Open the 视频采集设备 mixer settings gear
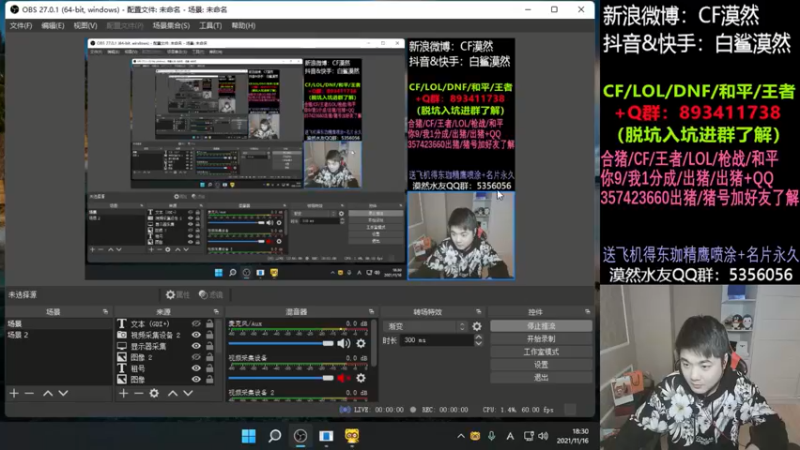Viewport: 800px width, 450px height. (x=361, y=378)
